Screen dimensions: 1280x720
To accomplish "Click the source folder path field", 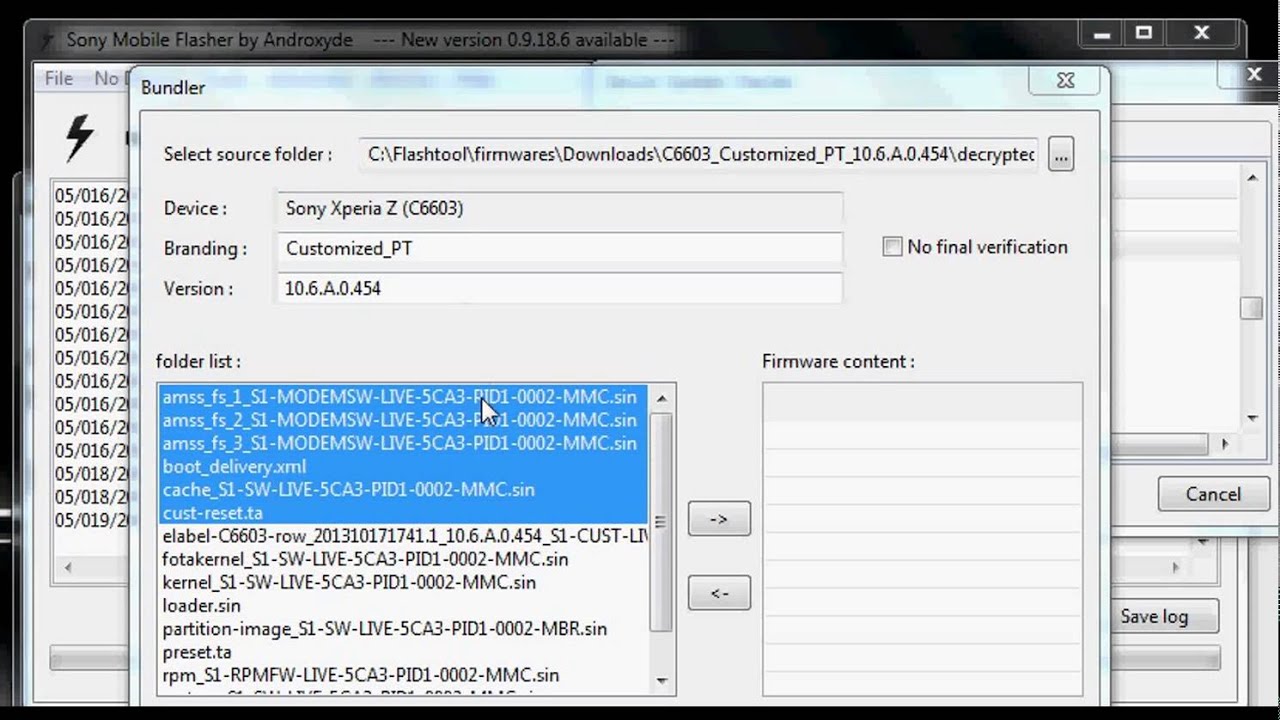I will coord(700,154).
